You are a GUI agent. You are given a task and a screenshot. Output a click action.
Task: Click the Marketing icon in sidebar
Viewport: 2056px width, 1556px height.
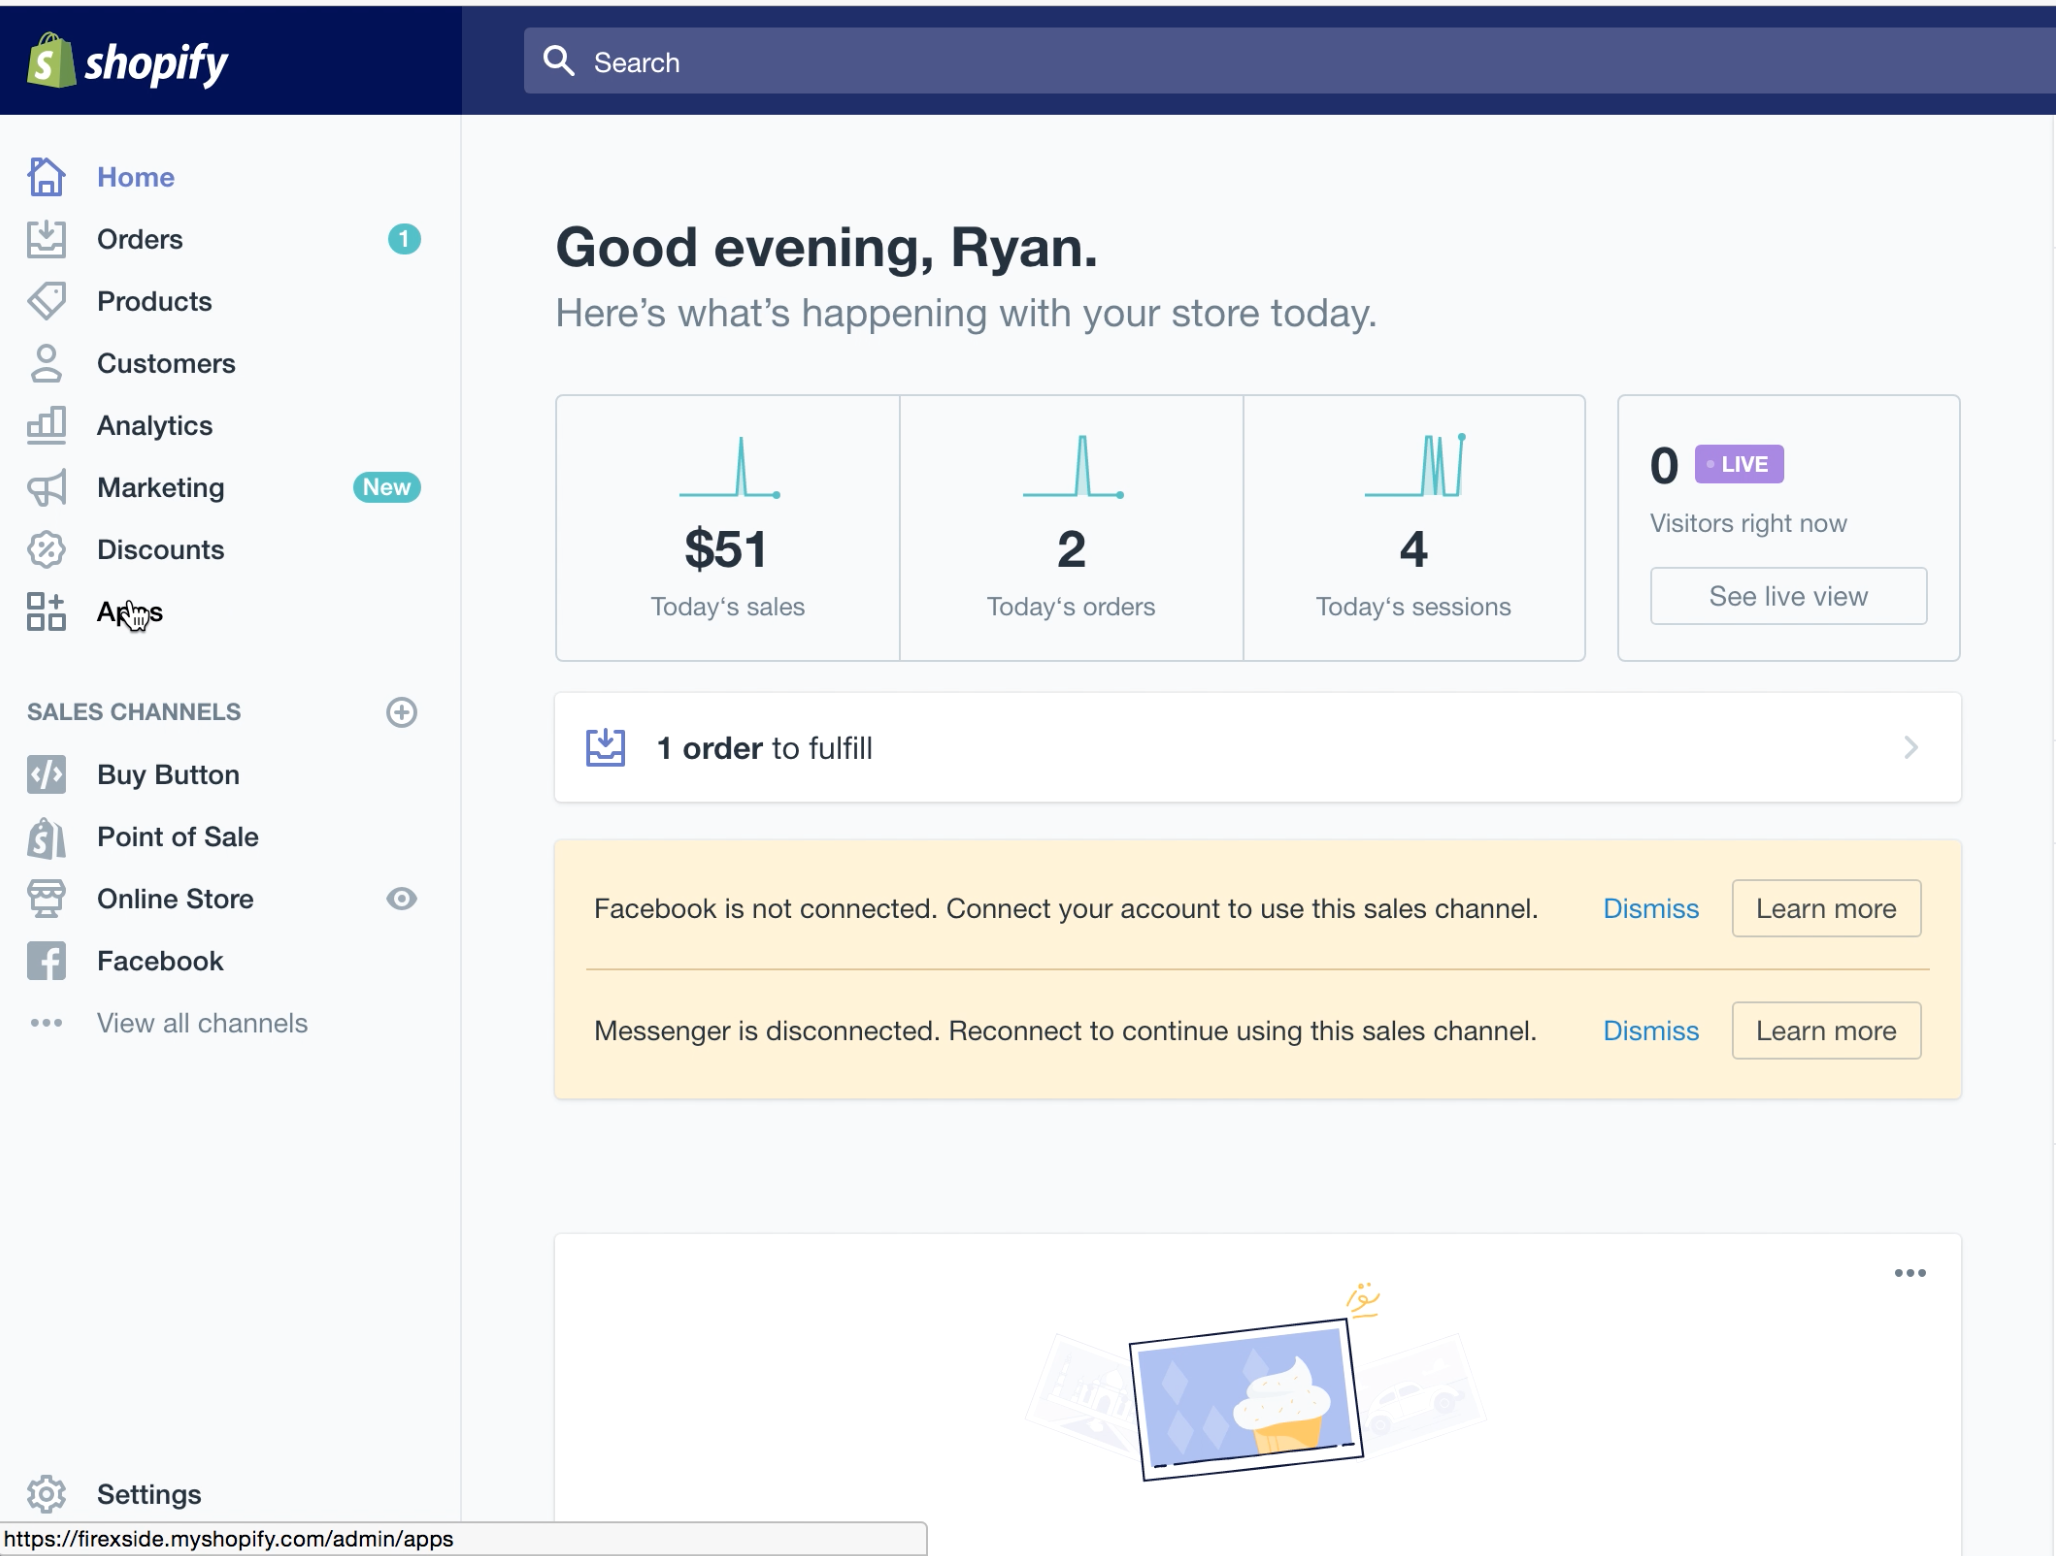(x=46, y=485)
